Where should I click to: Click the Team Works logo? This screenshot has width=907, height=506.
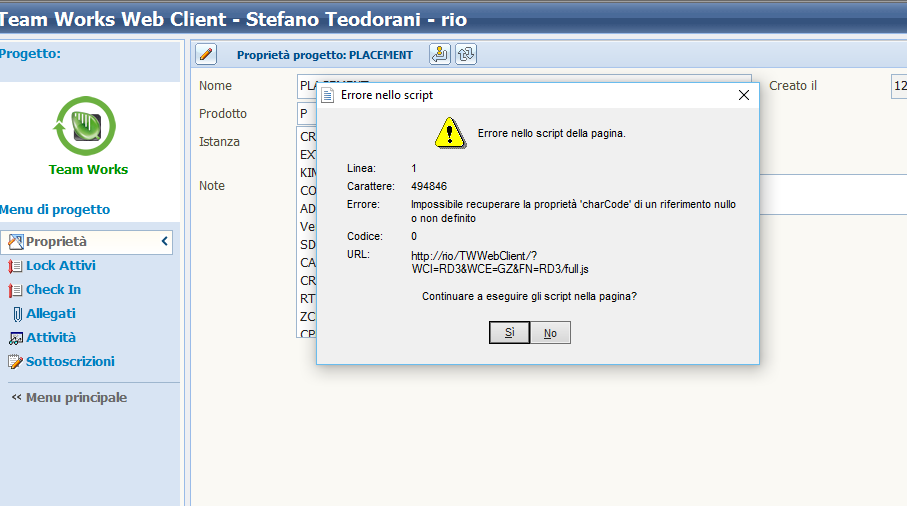tap(85, 125)
